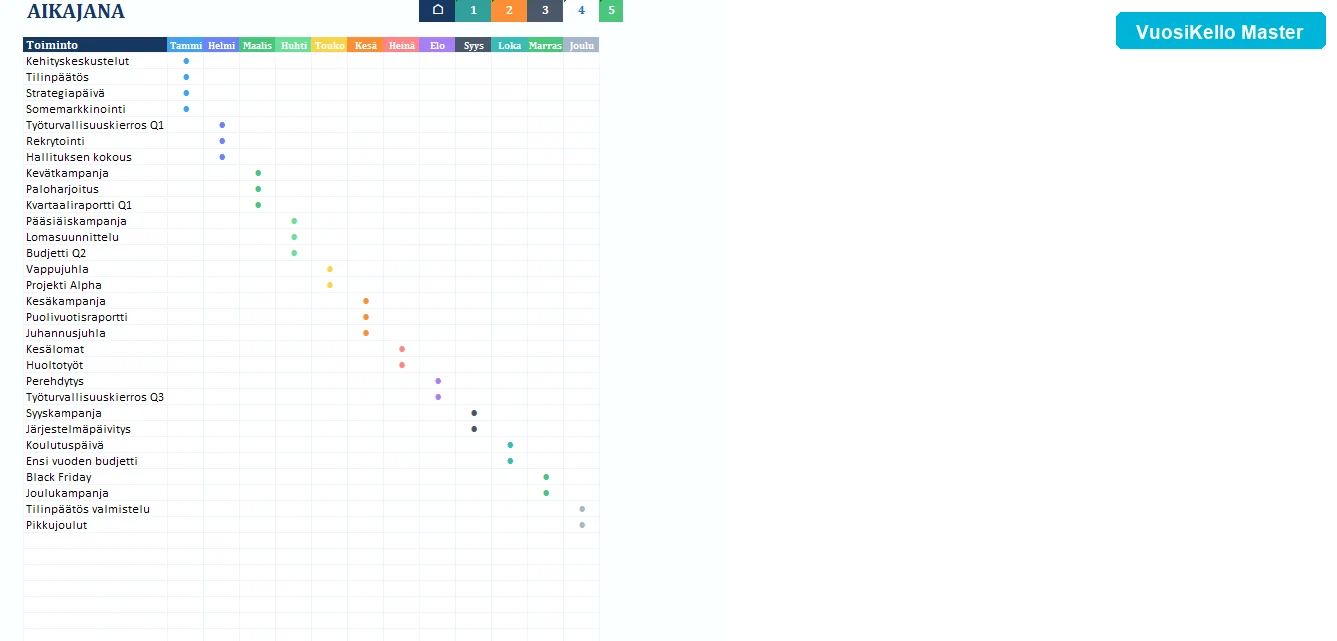Click the VuosiKello Master button

[1220, 32]
